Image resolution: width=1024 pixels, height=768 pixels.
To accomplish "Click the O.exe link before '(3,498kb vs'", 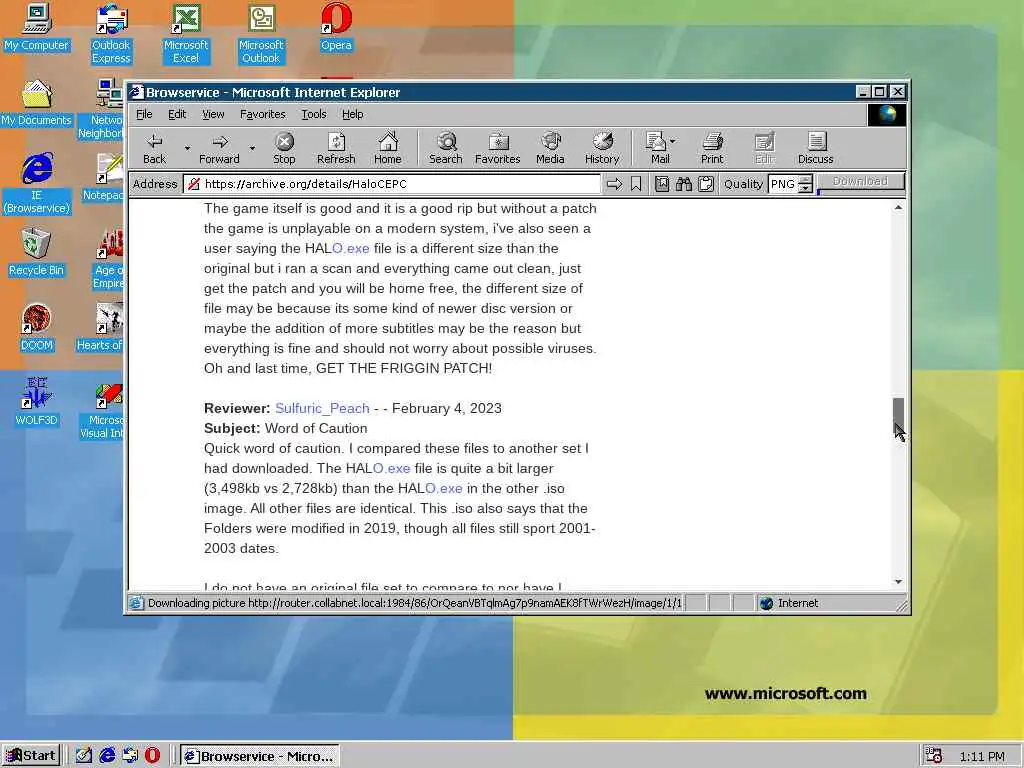I will point(391,468).
